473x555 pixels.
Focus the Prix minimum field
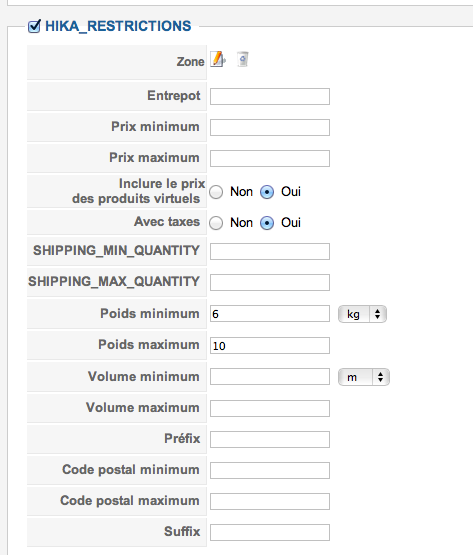coord(270,127)
